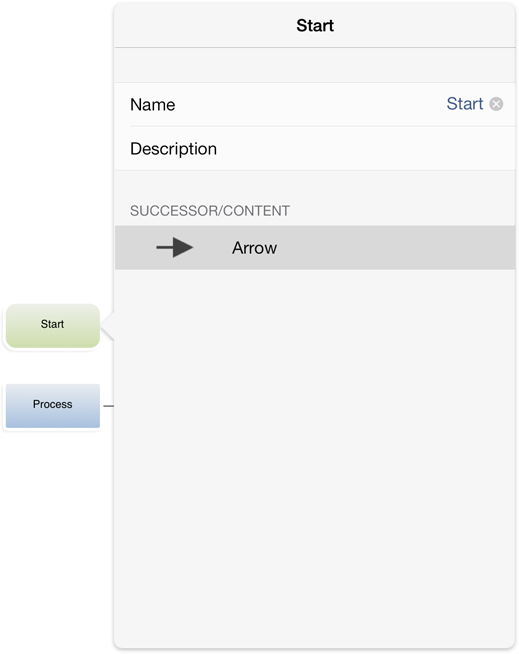Click the arrow icon in successor list
Viewport: 519px width, 654px height.
click(174, 248)
